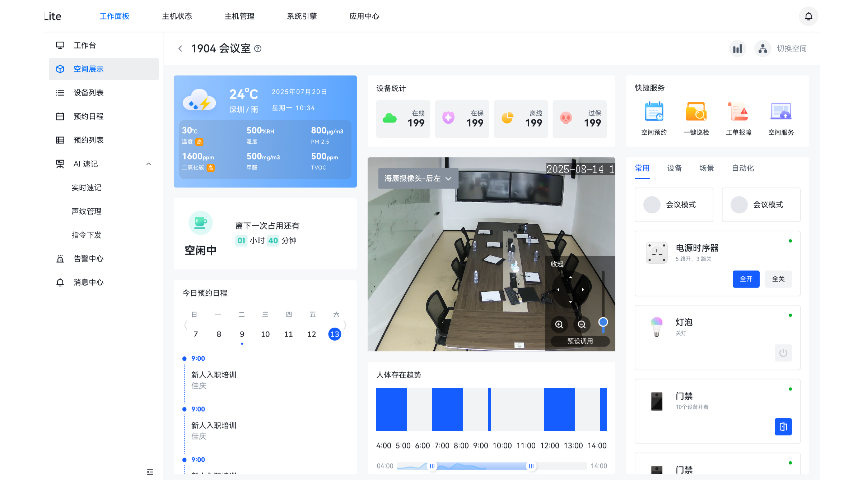853x480 pixels.
Task: Collapse the AI 速记 sidebar group
Action: pos(149,164)
